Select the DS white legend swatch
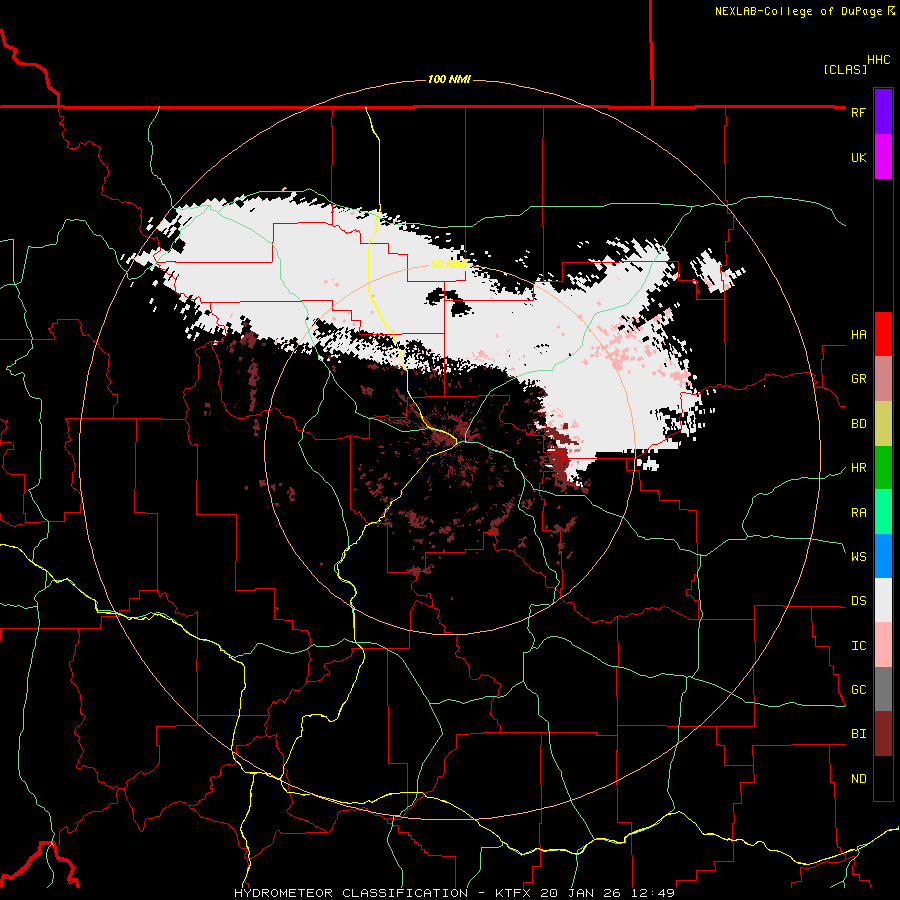The height and width of the screenshot is (900, 900). [883, 600]
